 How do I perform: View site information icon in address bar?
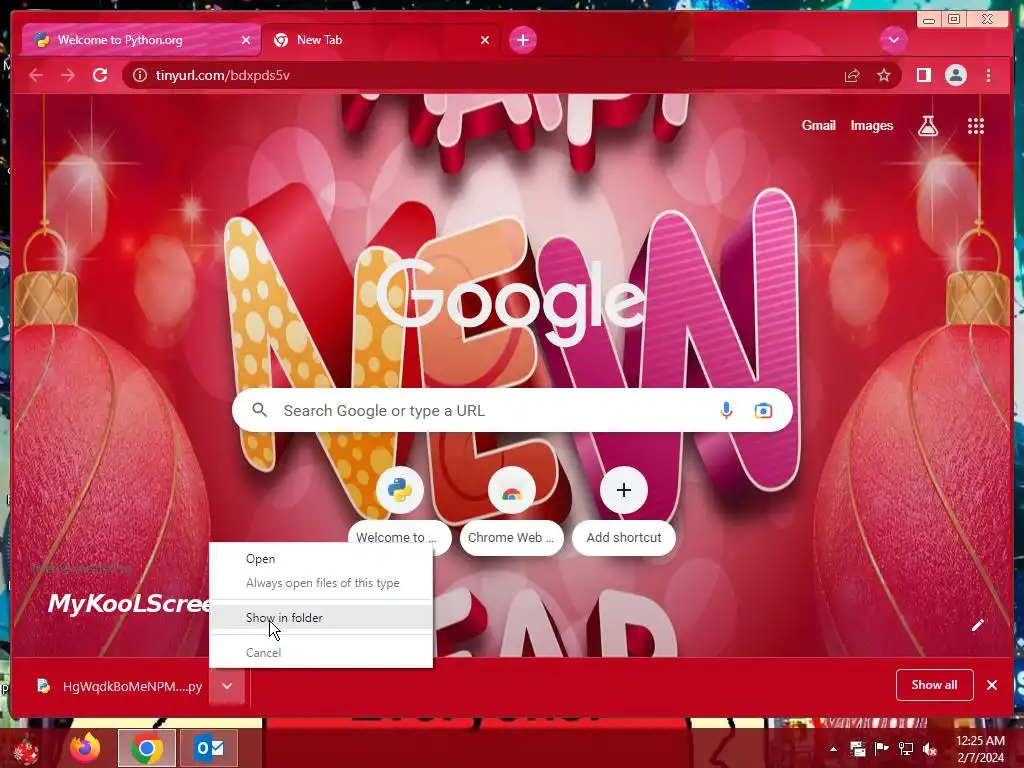140,76
